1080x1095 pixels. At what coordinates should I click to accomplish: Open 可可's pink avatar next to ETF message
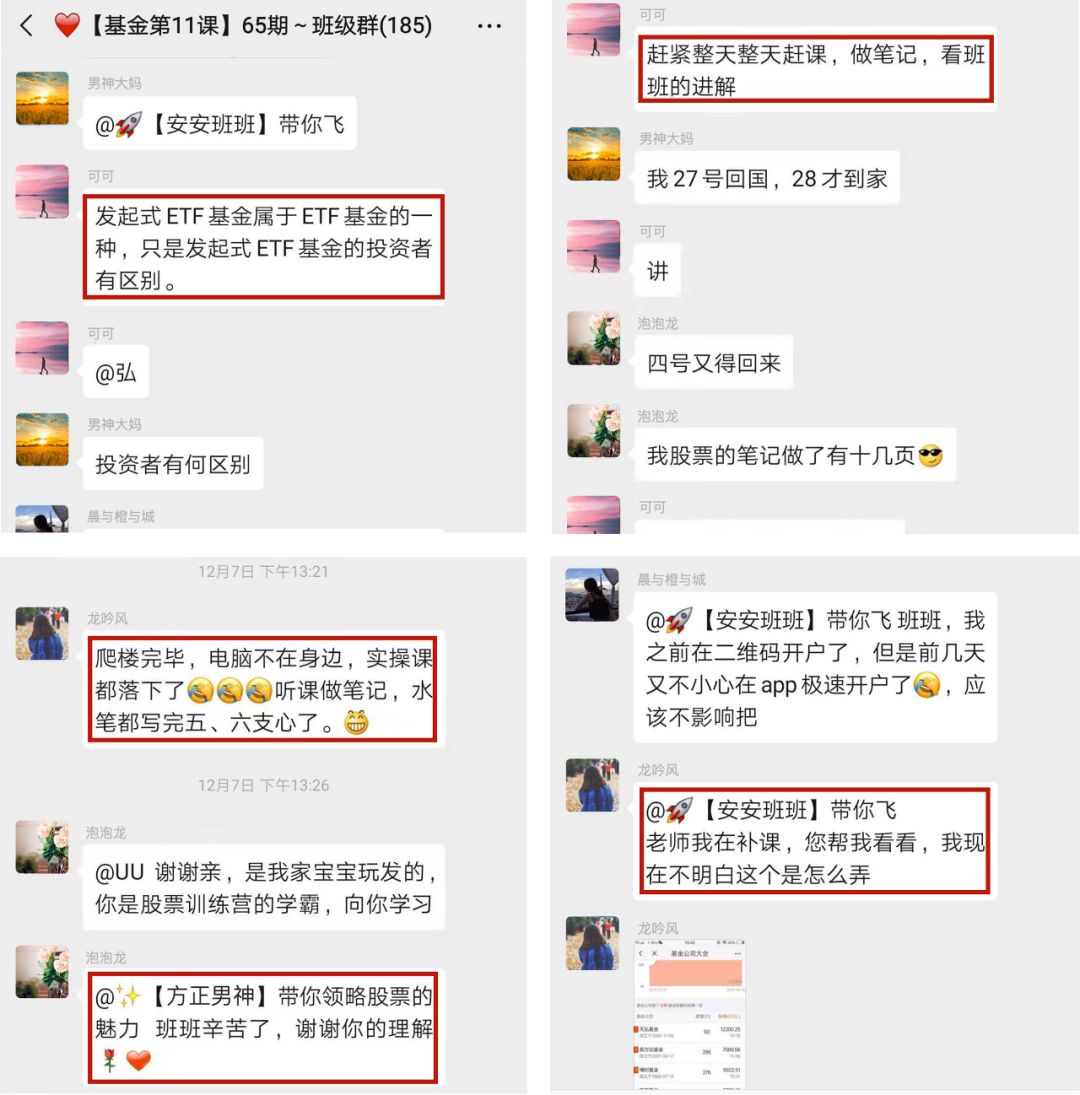tap(42, 191)
